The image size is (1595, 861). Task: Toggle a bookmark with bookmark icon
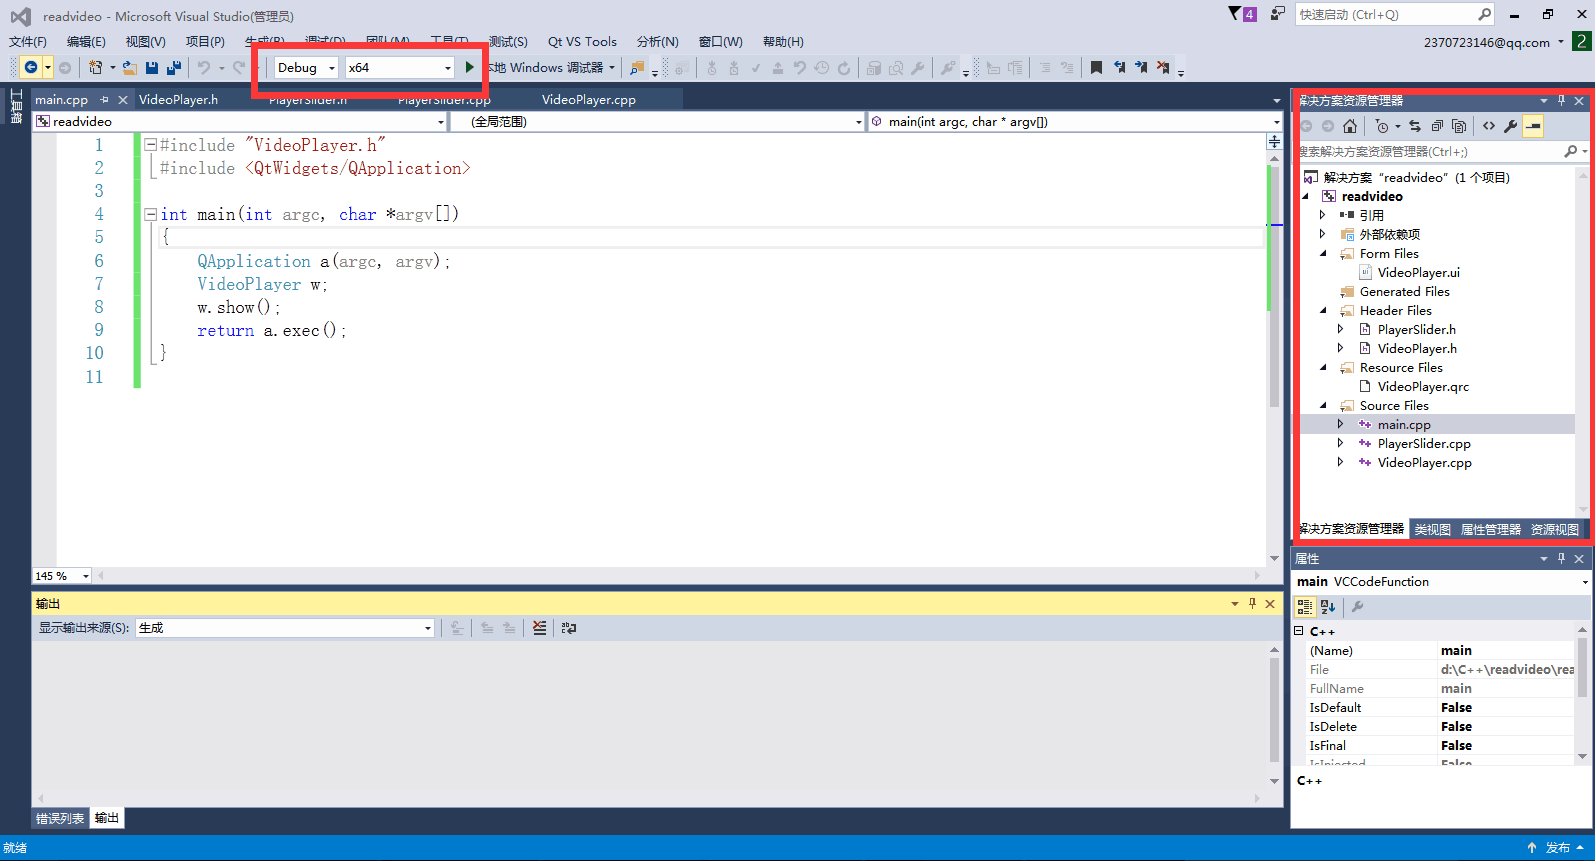(1096, 68)
